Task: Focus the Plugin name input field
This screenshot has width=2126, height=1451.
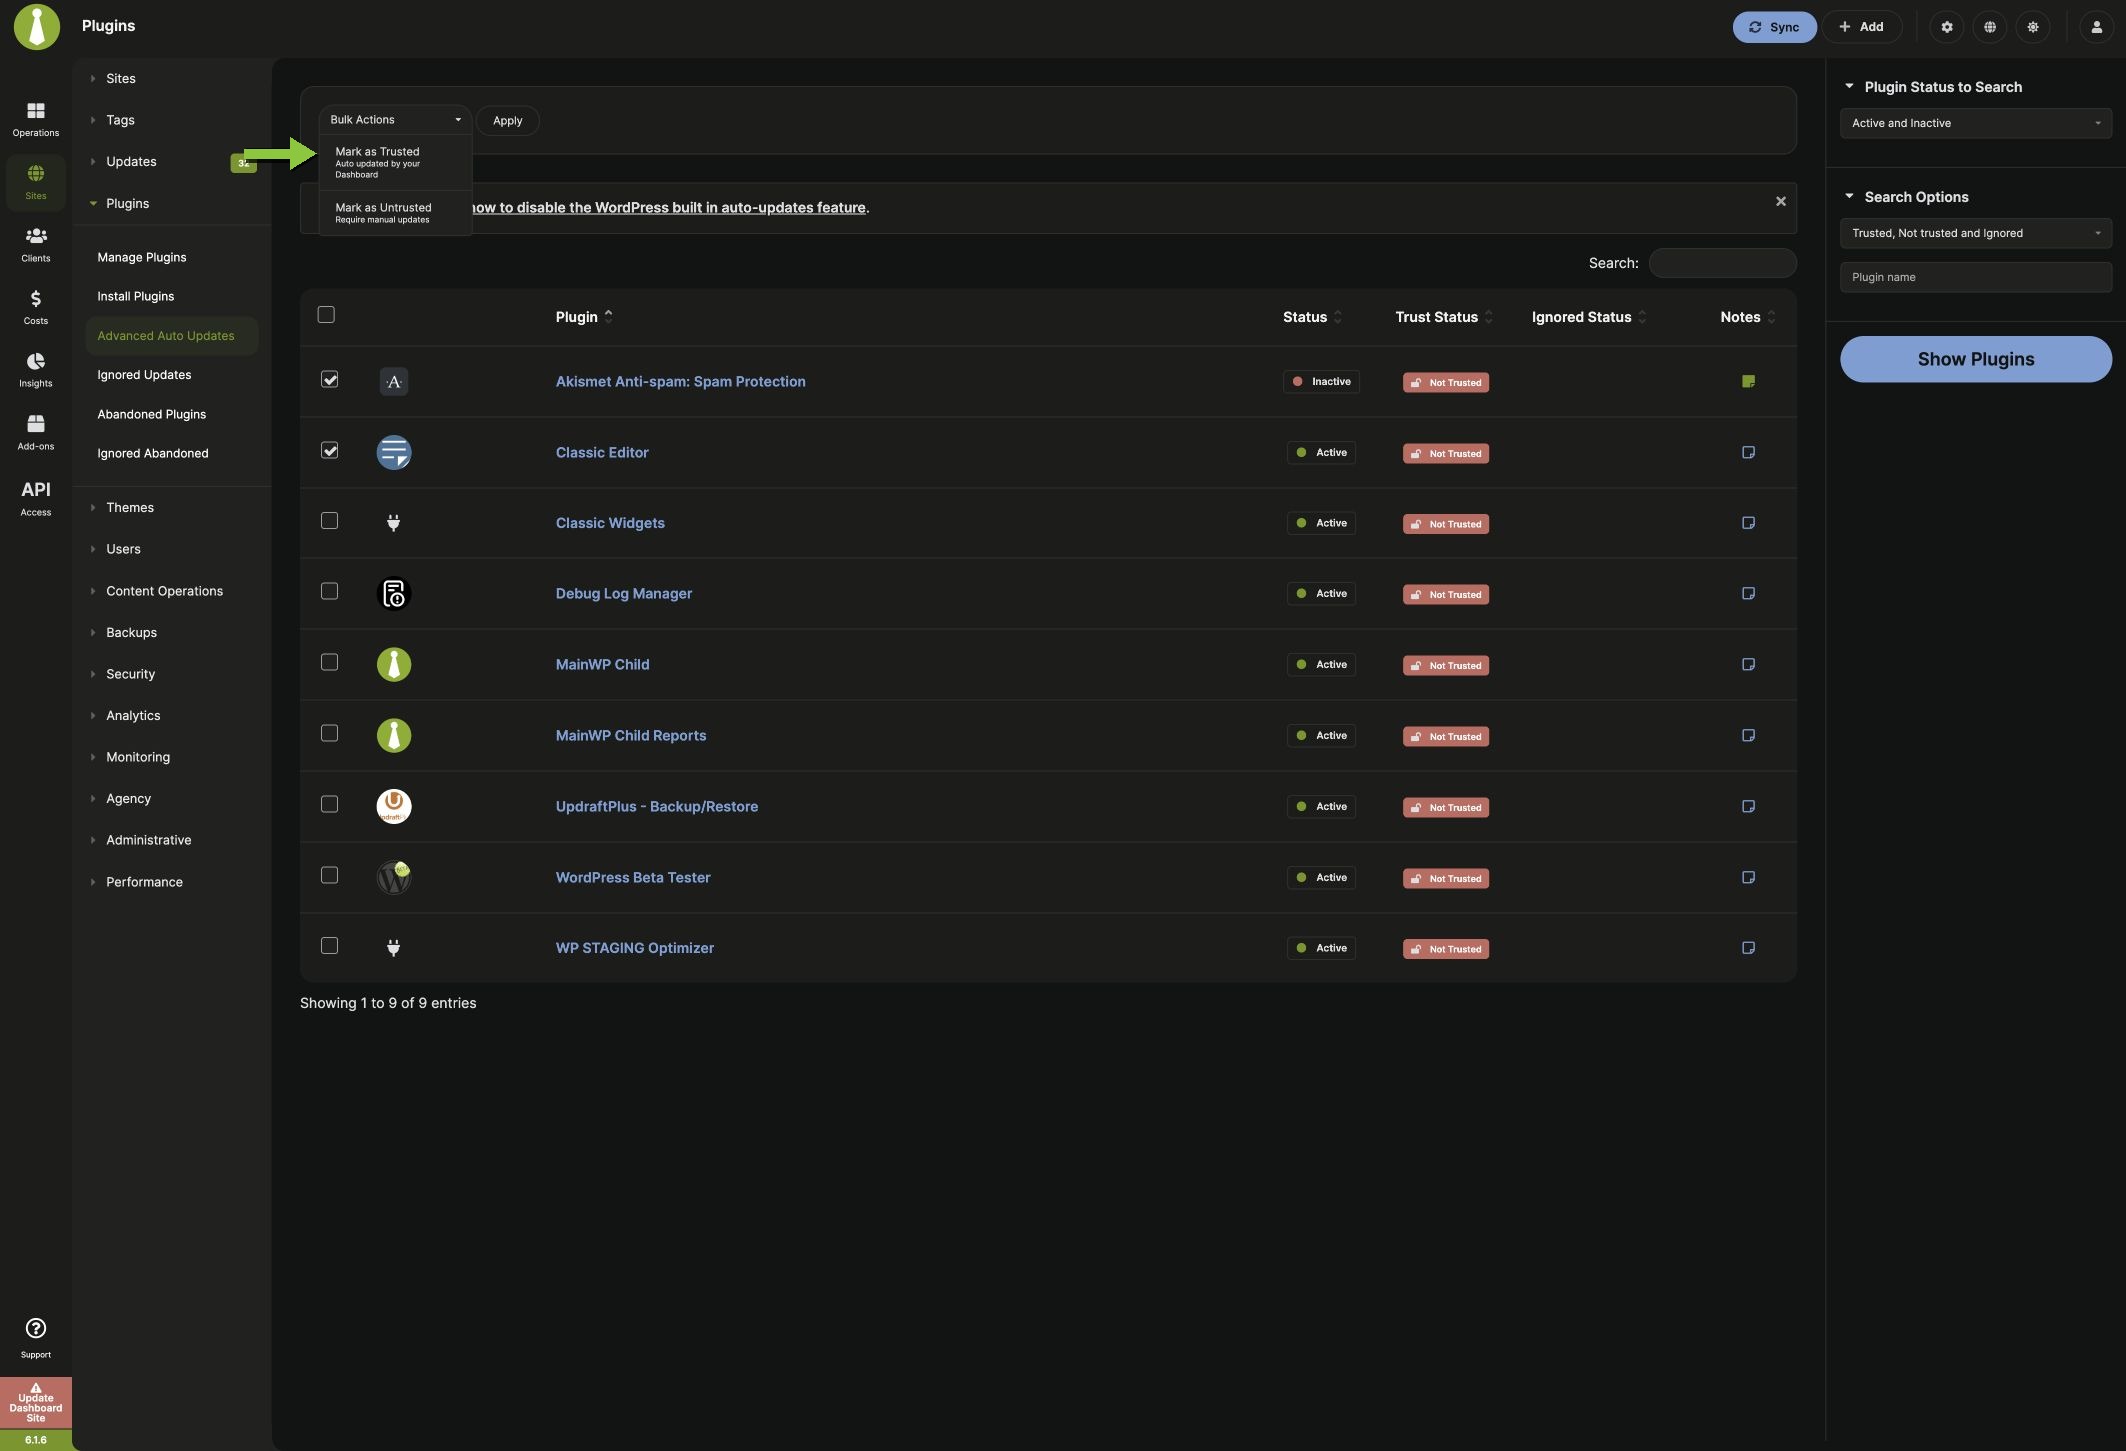Action: coord(1976,277)
